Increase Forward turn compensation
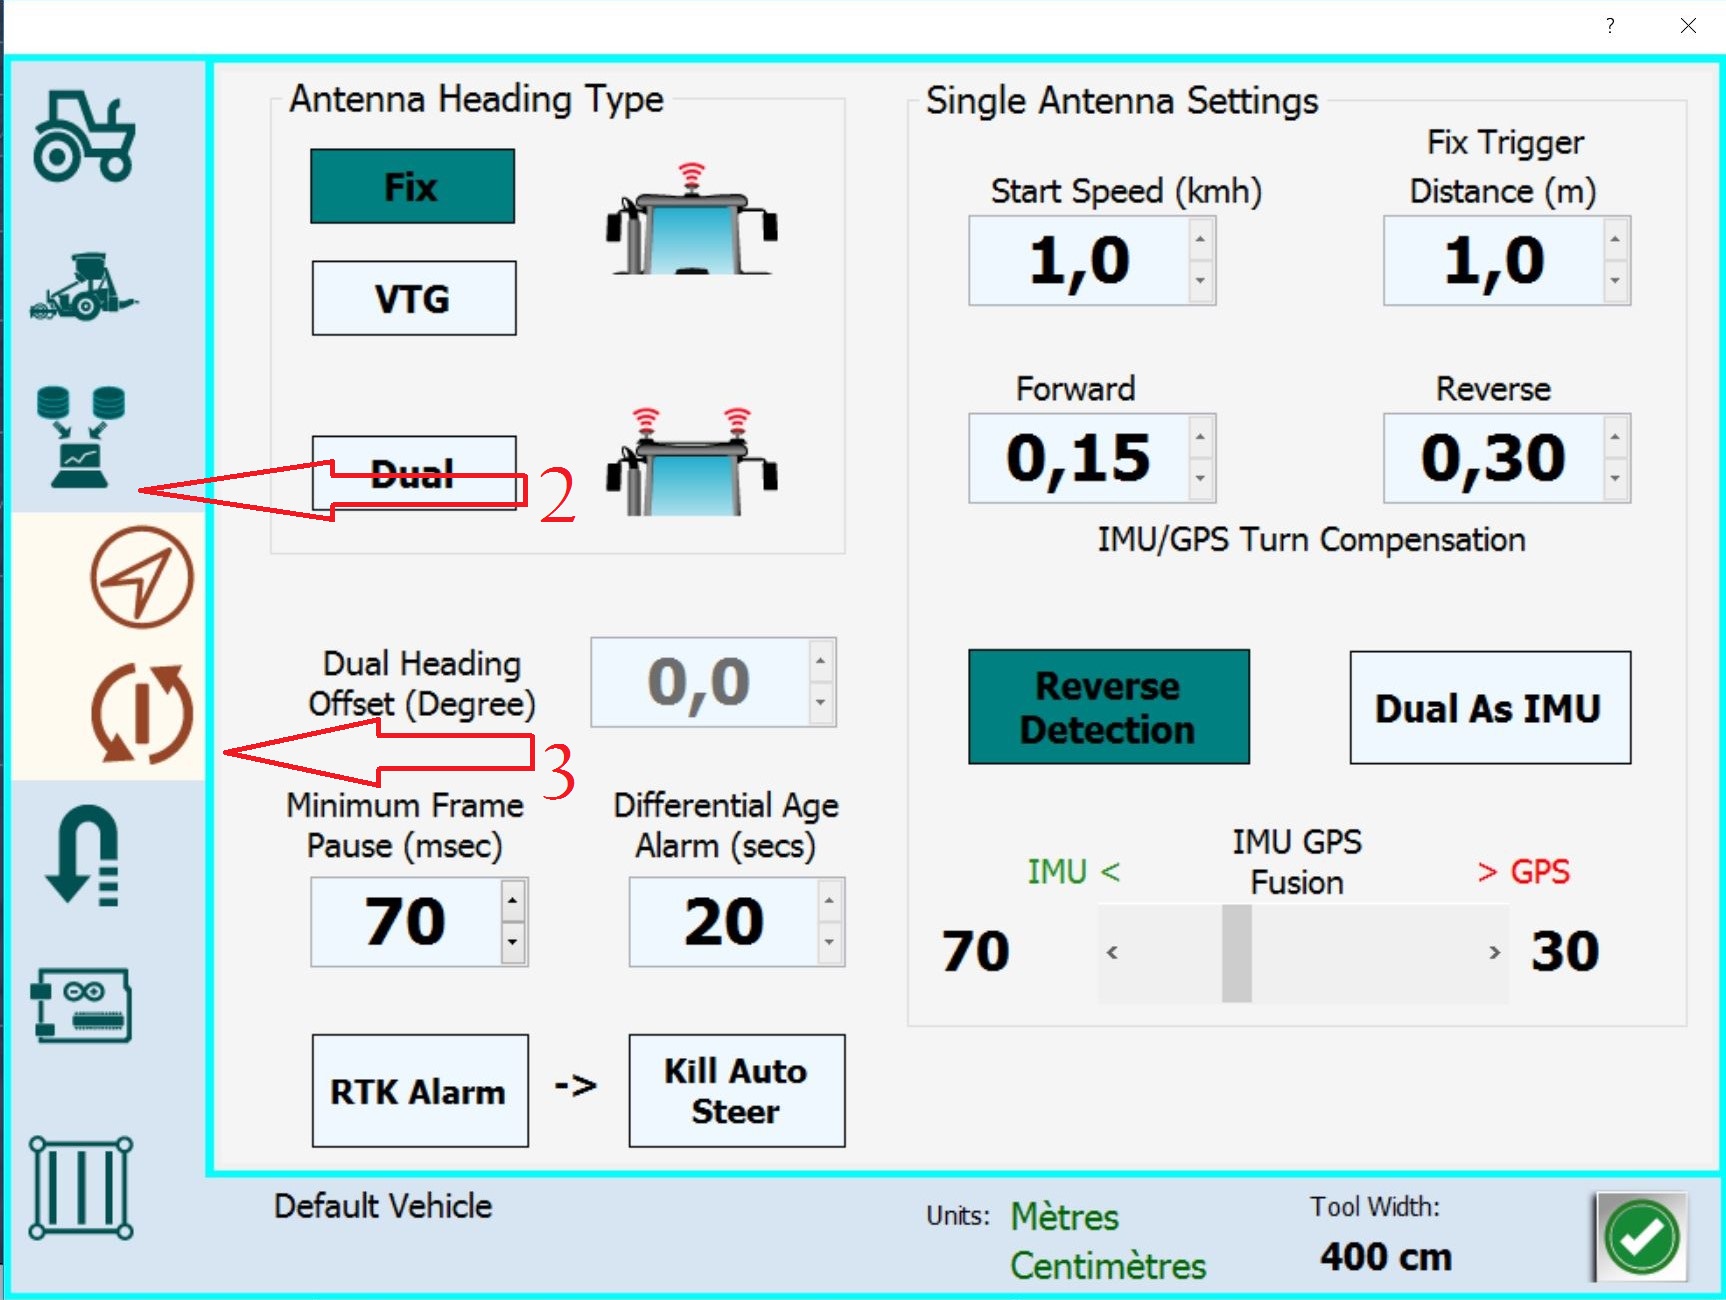Viewport: 1726px width, 1300px height. (1200, 437)
